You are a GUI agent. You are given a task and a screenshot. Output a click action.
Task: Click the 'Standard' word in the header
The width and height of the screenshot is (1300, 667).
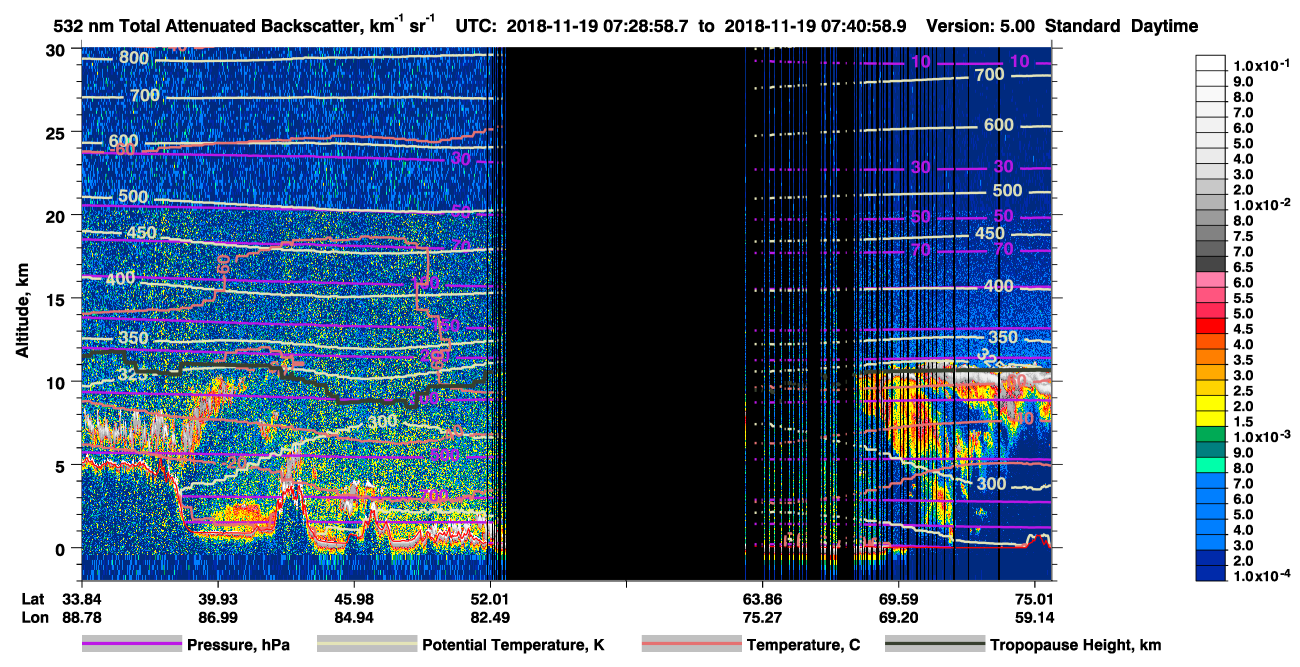pyautogui.click(x=1084, y=27)
